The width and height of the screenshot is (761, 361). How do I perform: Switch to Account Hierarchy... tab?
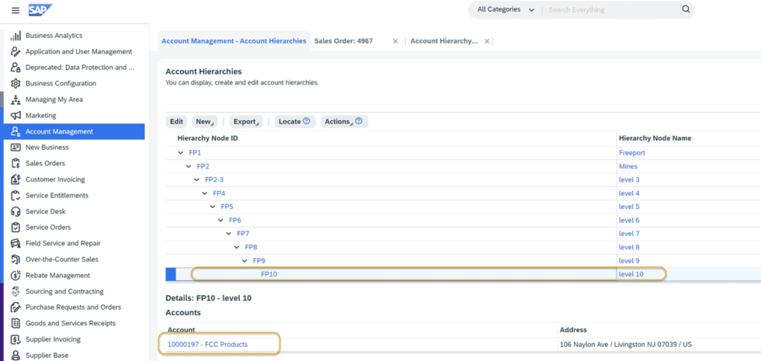[x=444, y=41]
